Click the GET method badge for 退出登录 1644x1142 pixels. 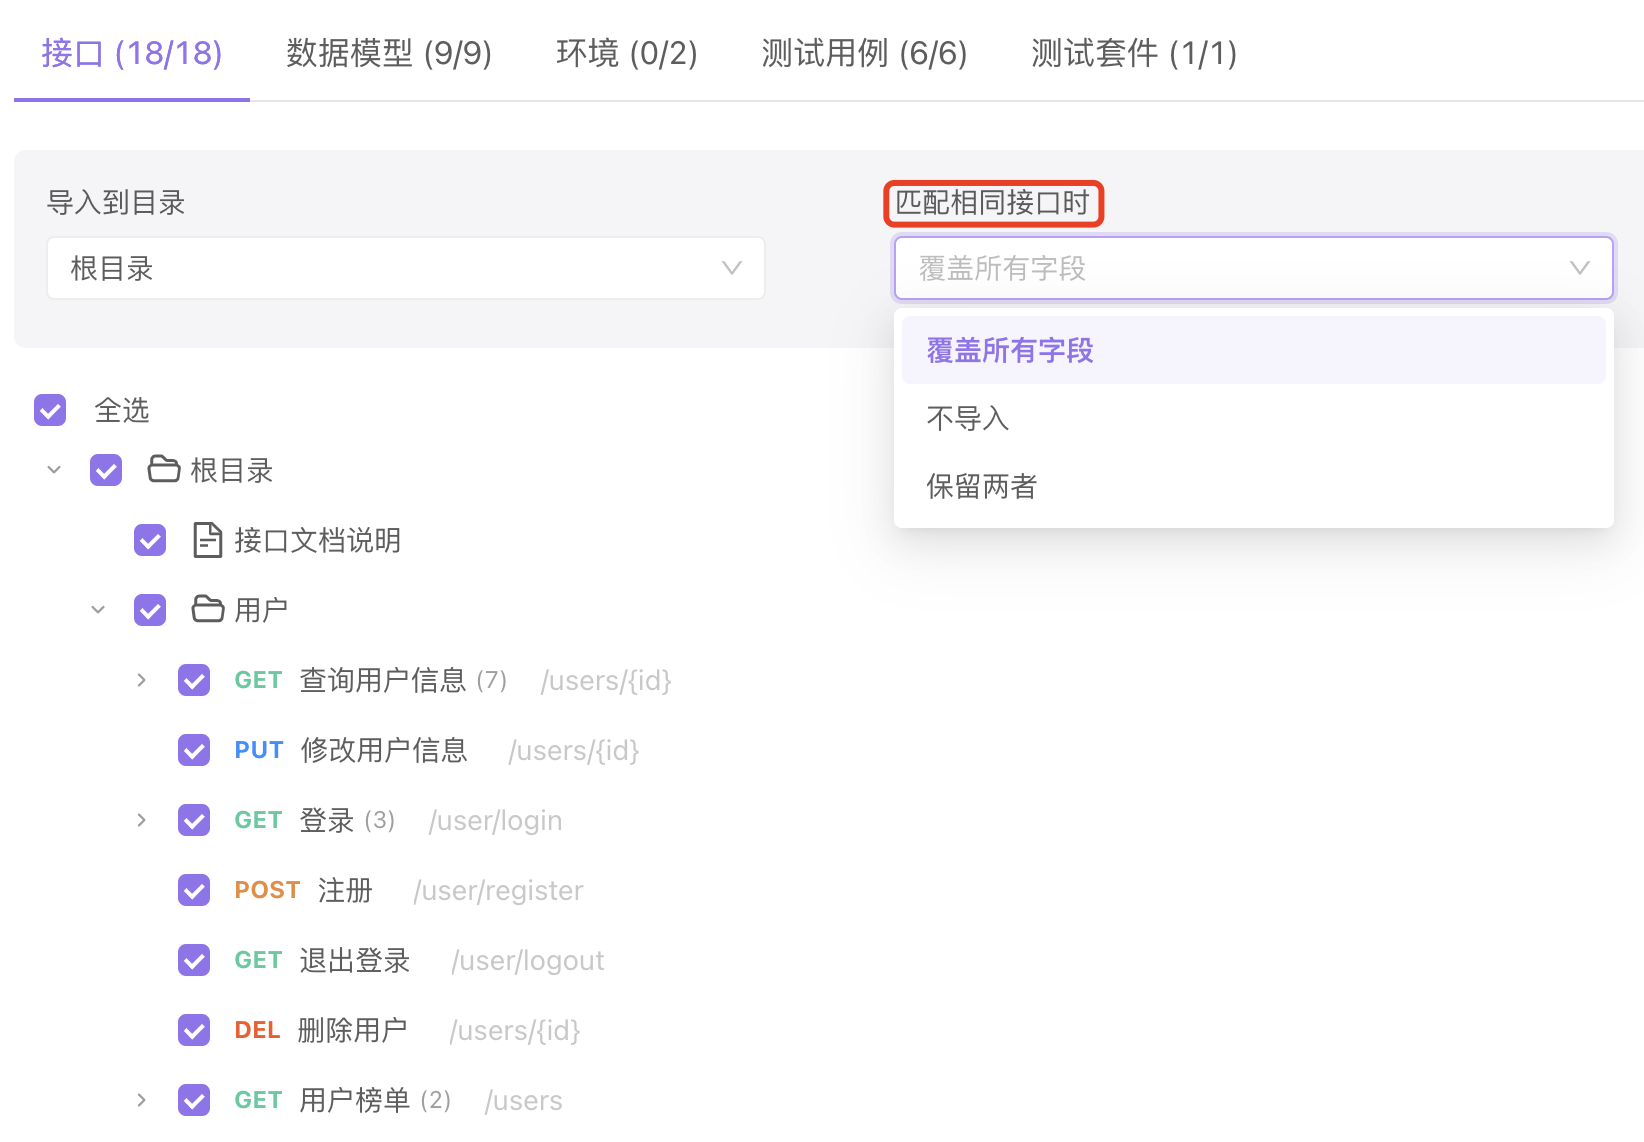[258, 960]
